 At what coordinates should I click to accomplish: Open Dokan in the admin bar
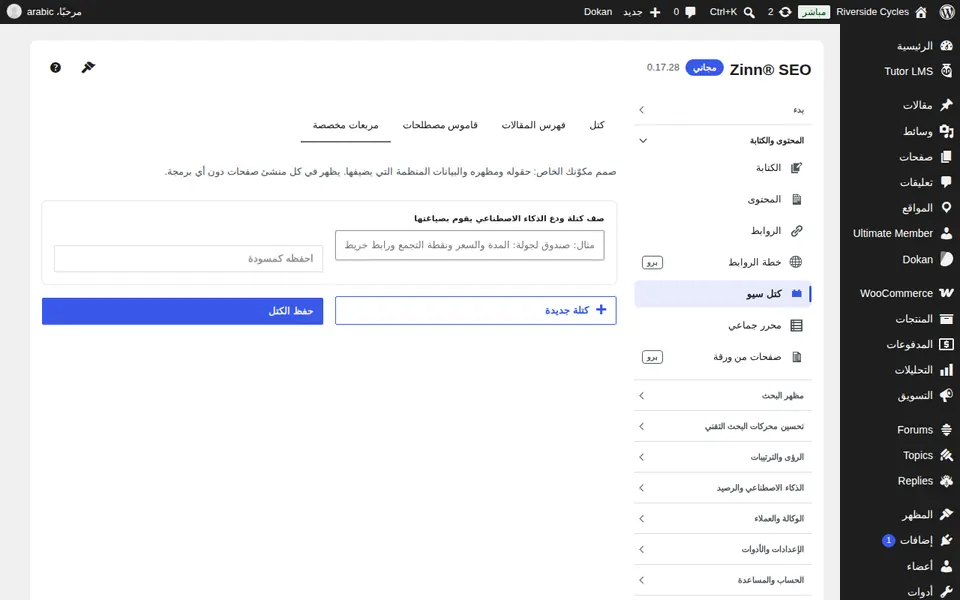(598, 12)
